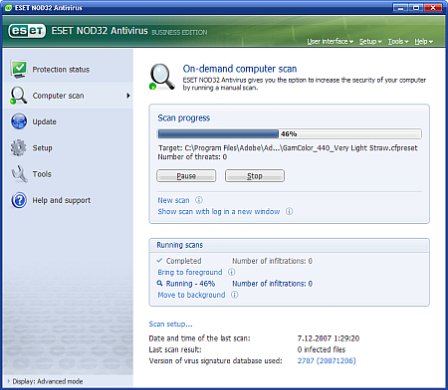Select Setup in sidebar
448x390 pixels.
point(68,148)
